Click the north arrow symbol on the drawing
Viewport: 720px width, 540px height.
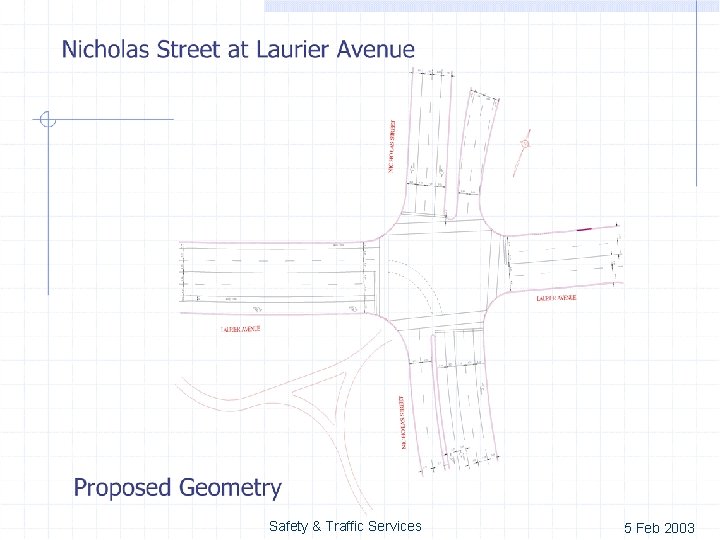pyautogui.click(x=522, y=153)
